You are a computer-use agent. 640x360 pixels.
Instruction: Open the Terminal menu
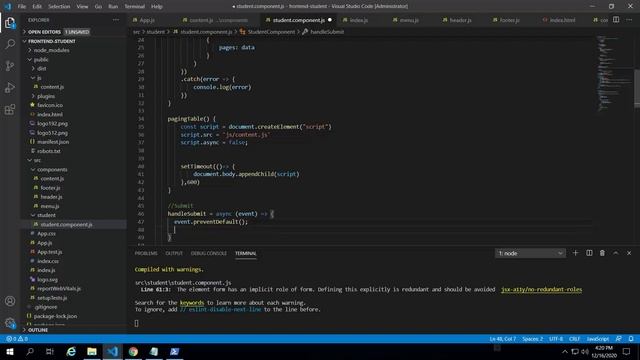(135, 6)
